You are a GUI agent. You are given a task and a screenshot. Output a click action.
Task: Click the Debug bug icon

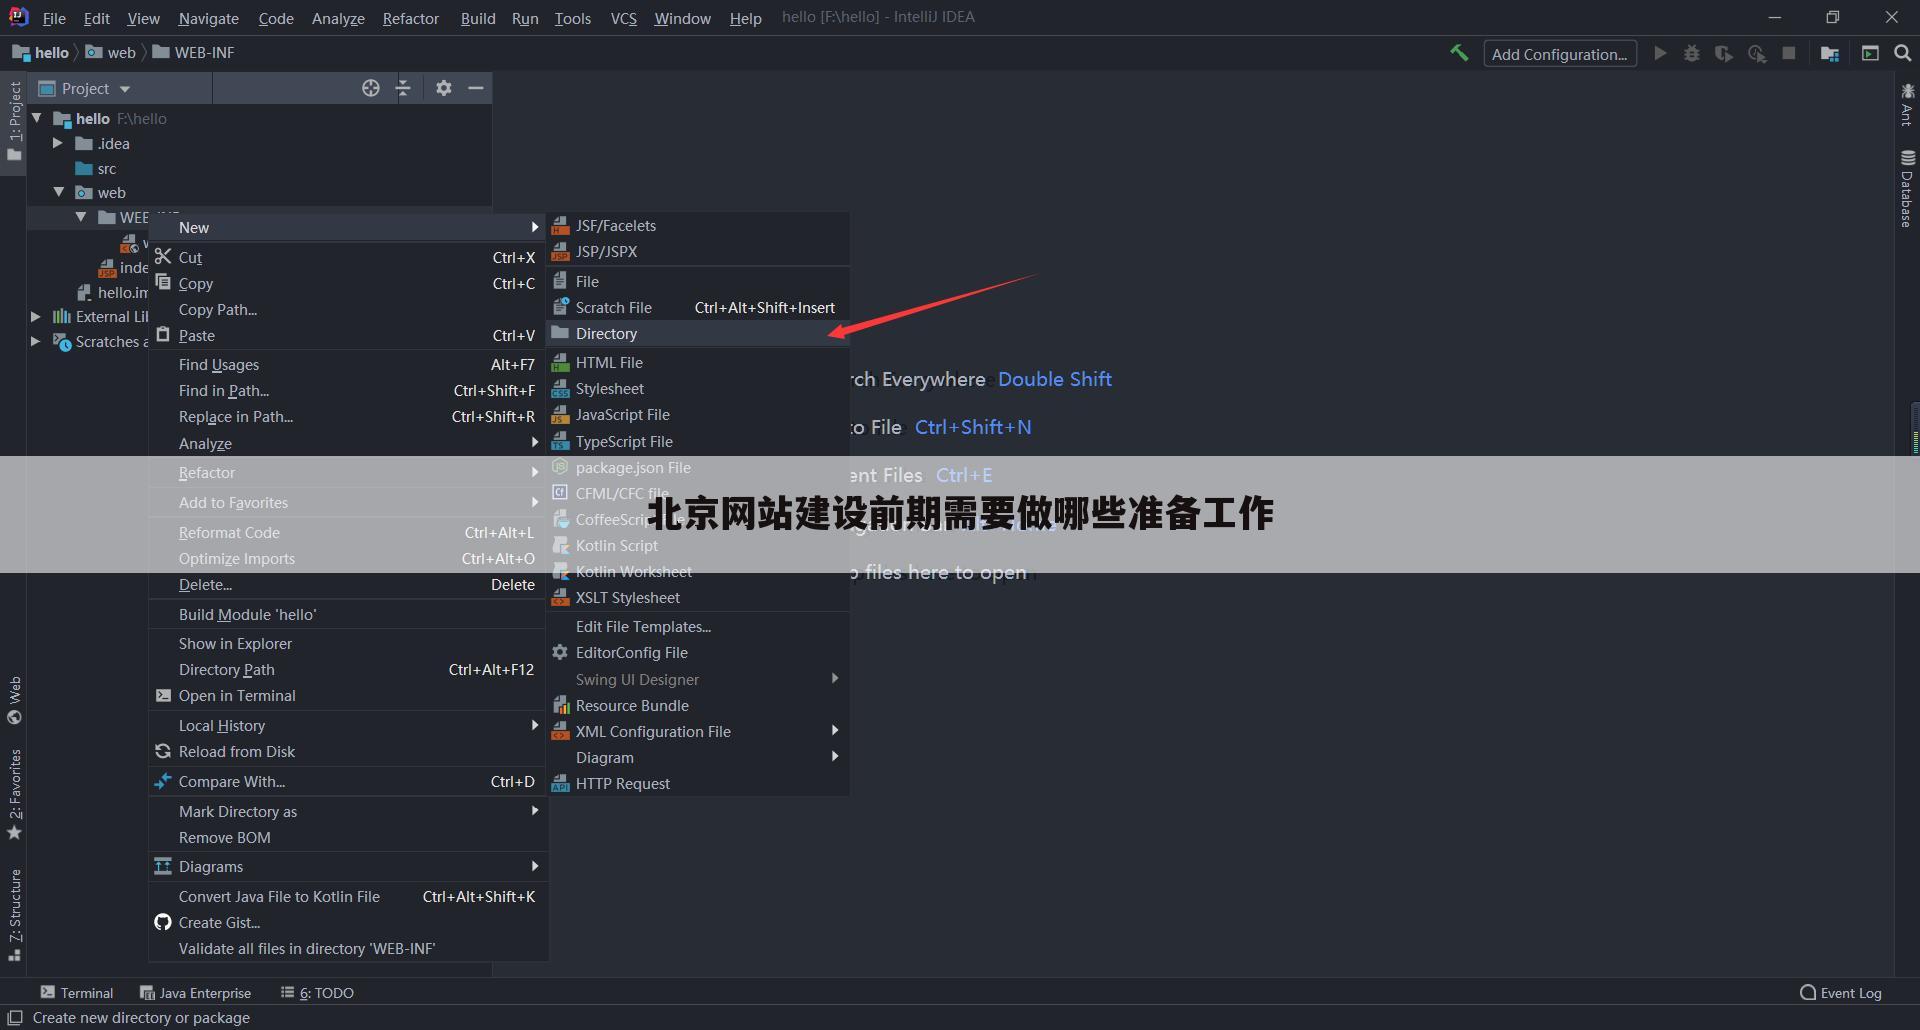click(x=1692, y=53)
